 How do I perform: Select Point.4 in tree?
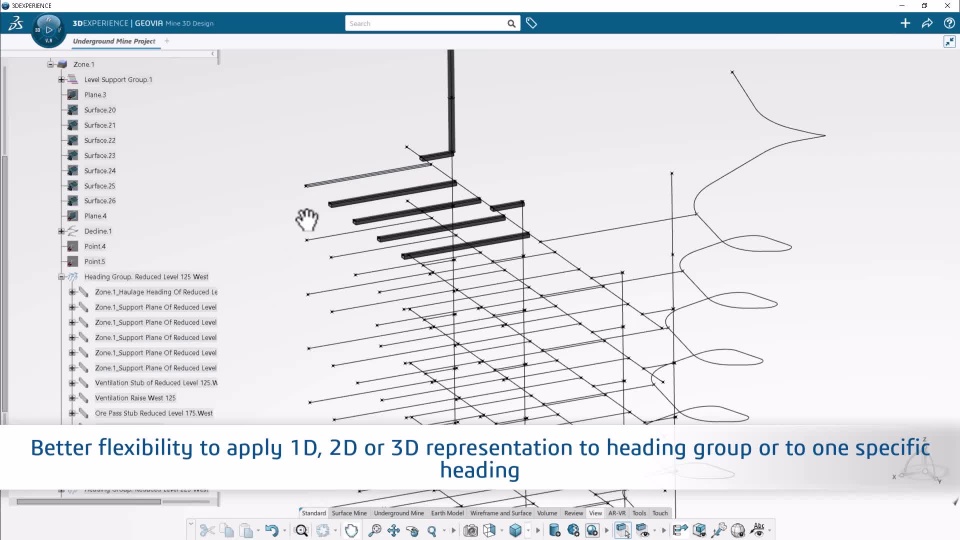pos(94,246)
